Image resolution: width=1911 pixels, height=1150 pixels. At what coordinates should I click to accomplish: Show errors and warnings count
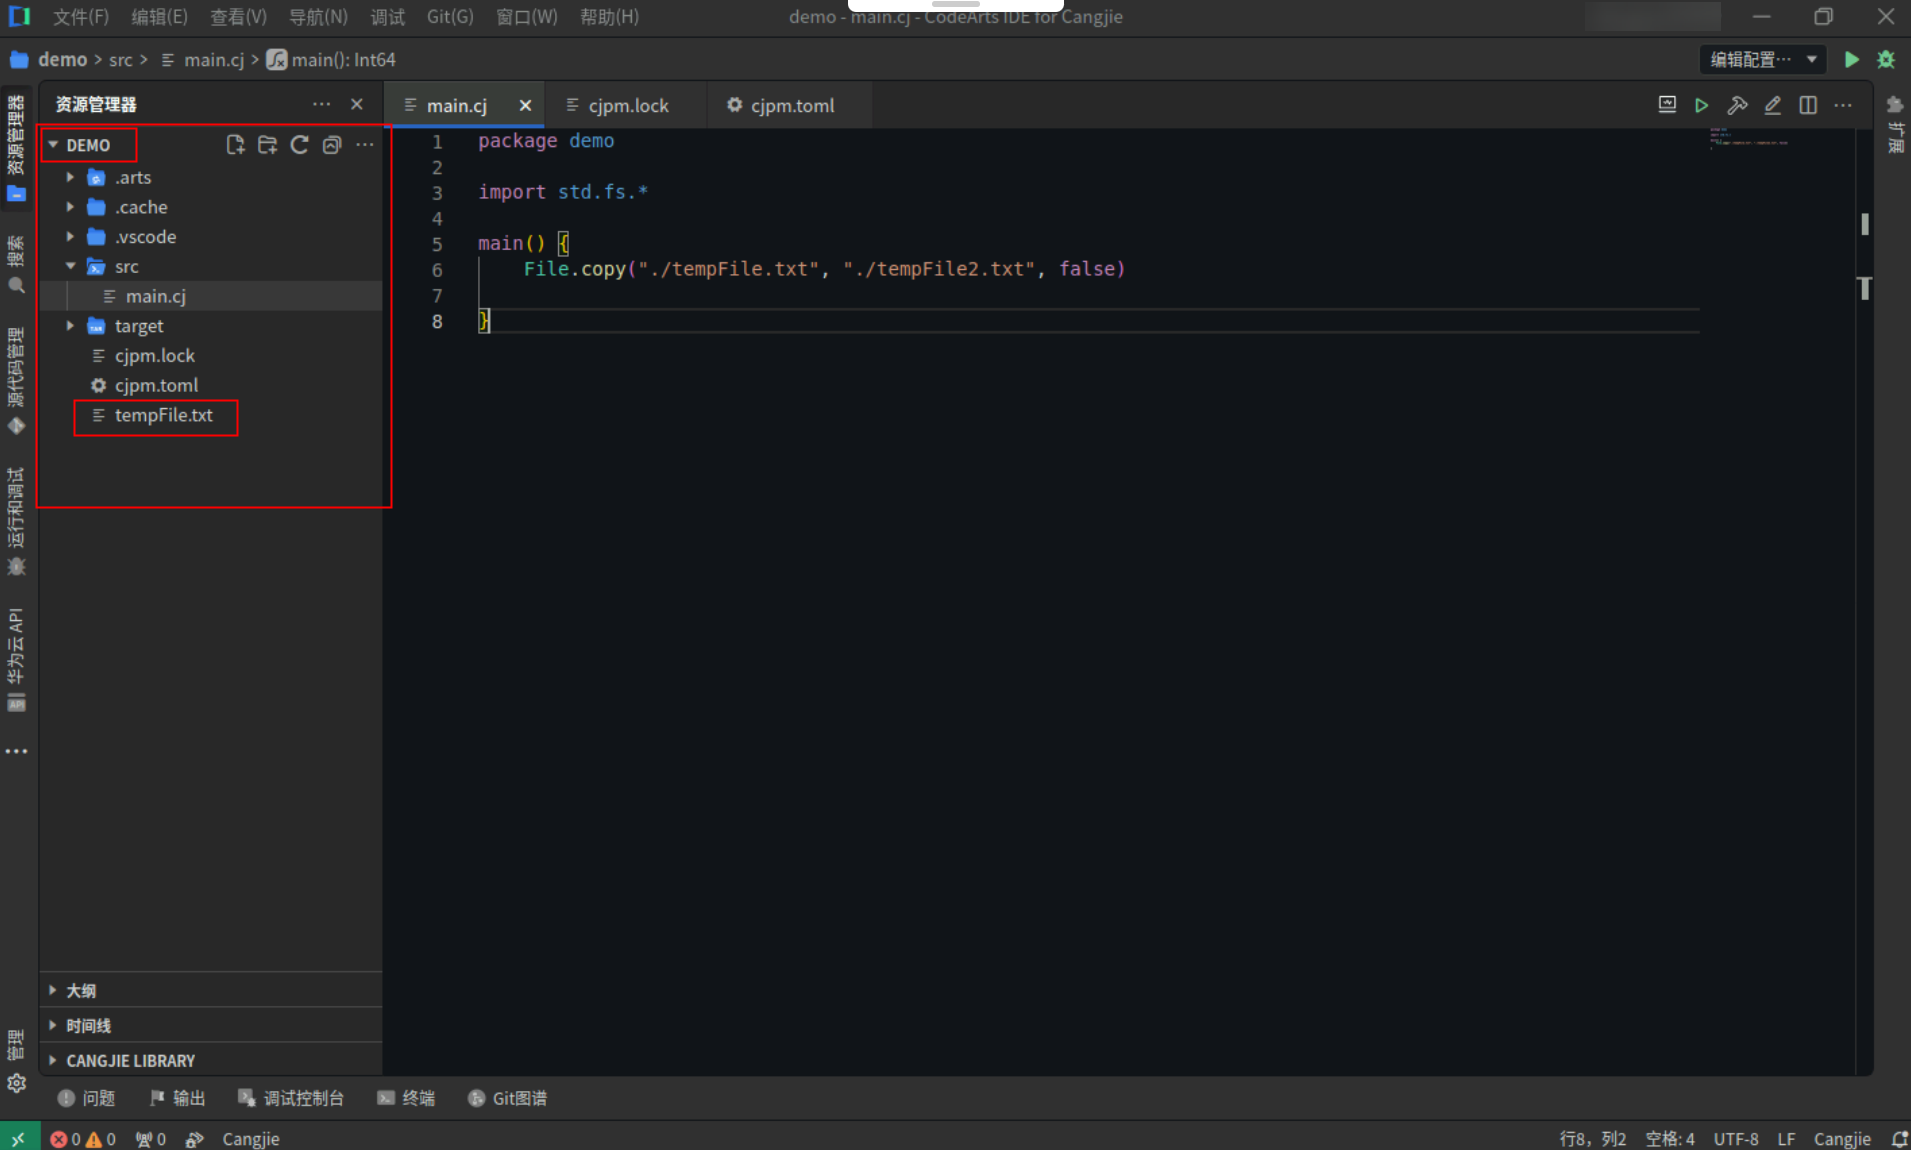point(83,1139)
